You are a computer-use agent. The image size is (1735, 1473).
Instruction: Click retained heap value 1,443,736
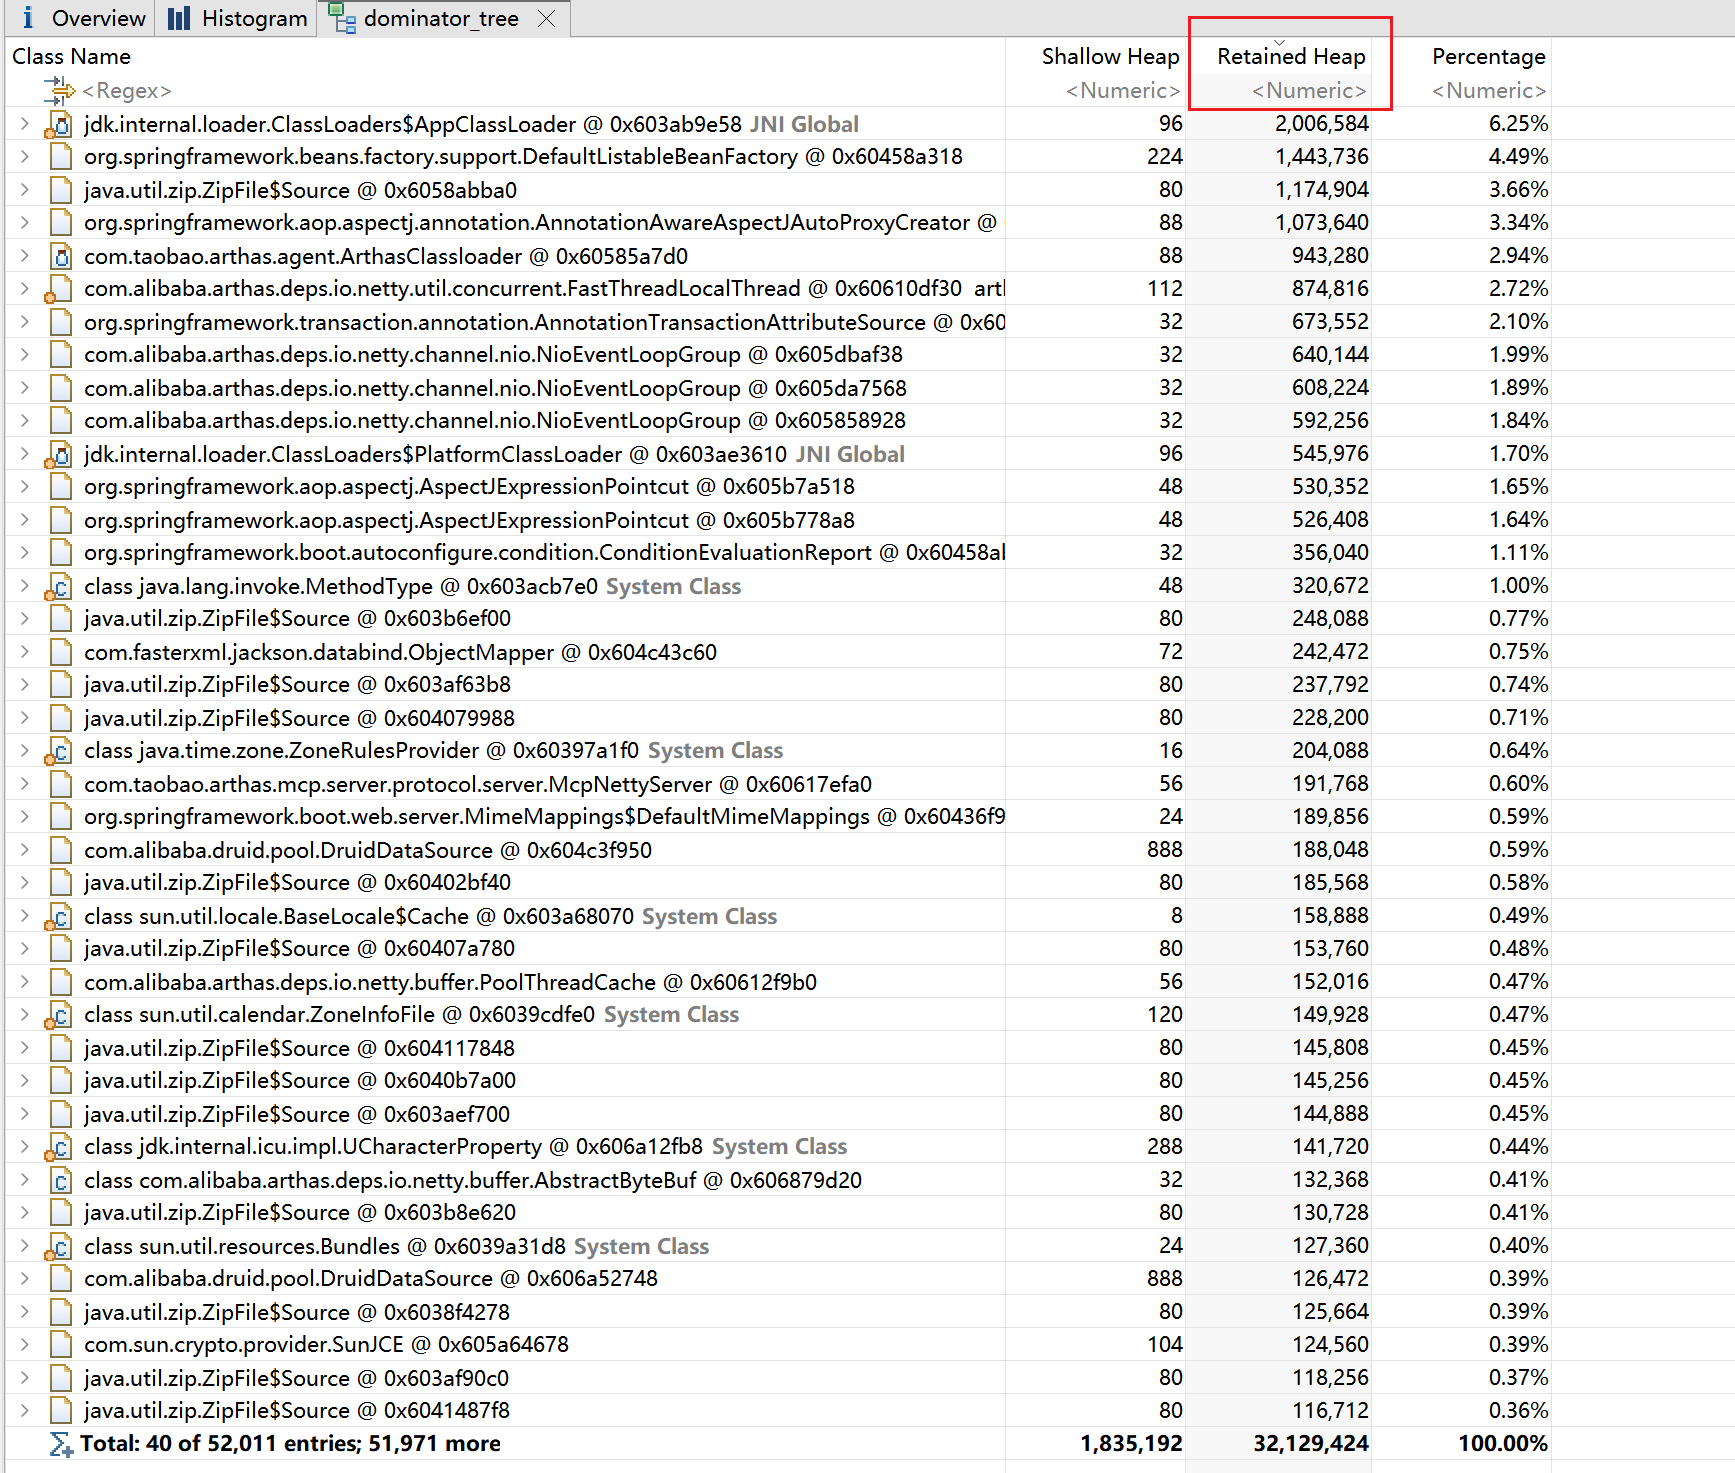point(1321,157)
